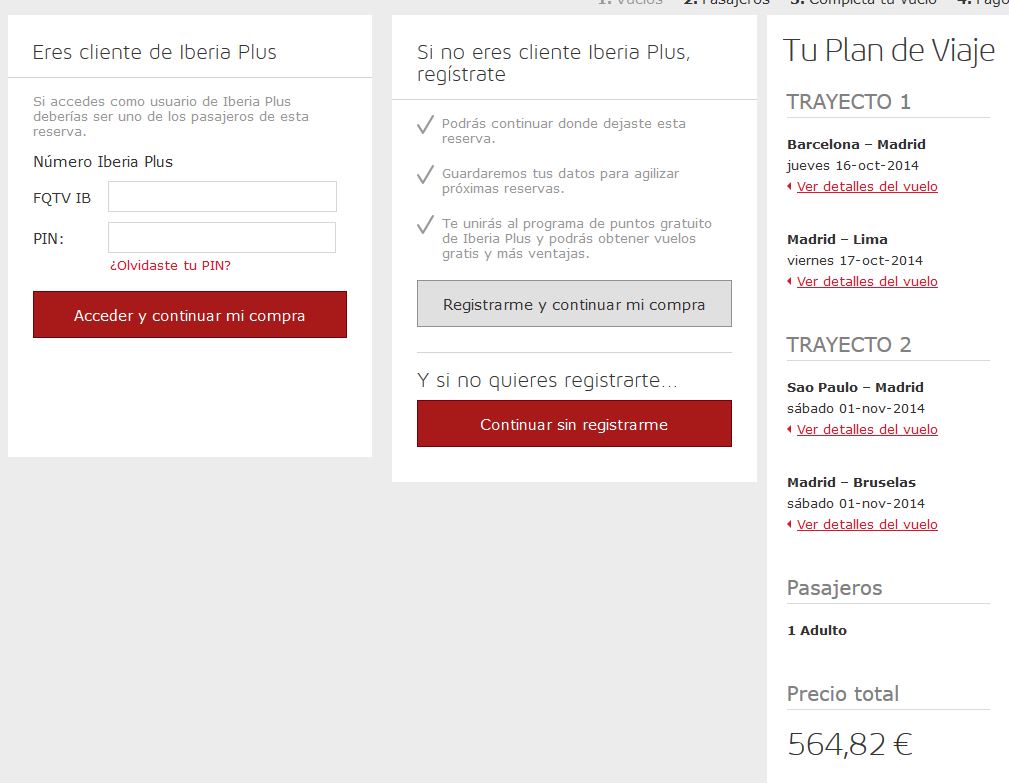Click red arrow icon under Sao Paulo – Madrid

click(790, 430)
